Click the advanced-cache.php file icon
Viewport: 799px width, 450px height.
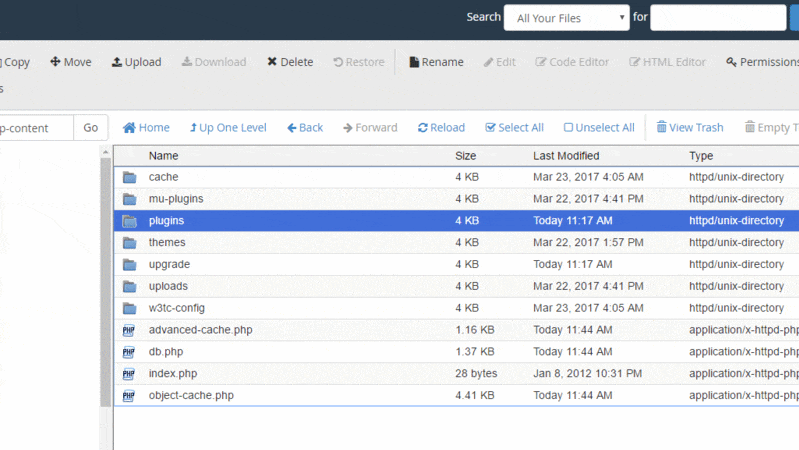(x=129, y=331)
